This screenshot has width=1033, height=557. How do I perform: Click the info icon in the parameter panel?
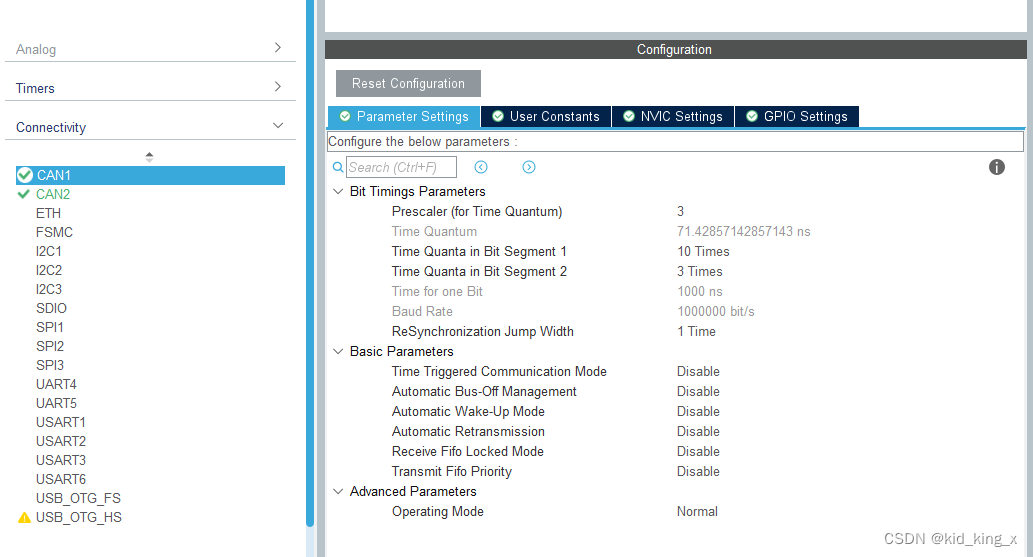pos(996,167)
